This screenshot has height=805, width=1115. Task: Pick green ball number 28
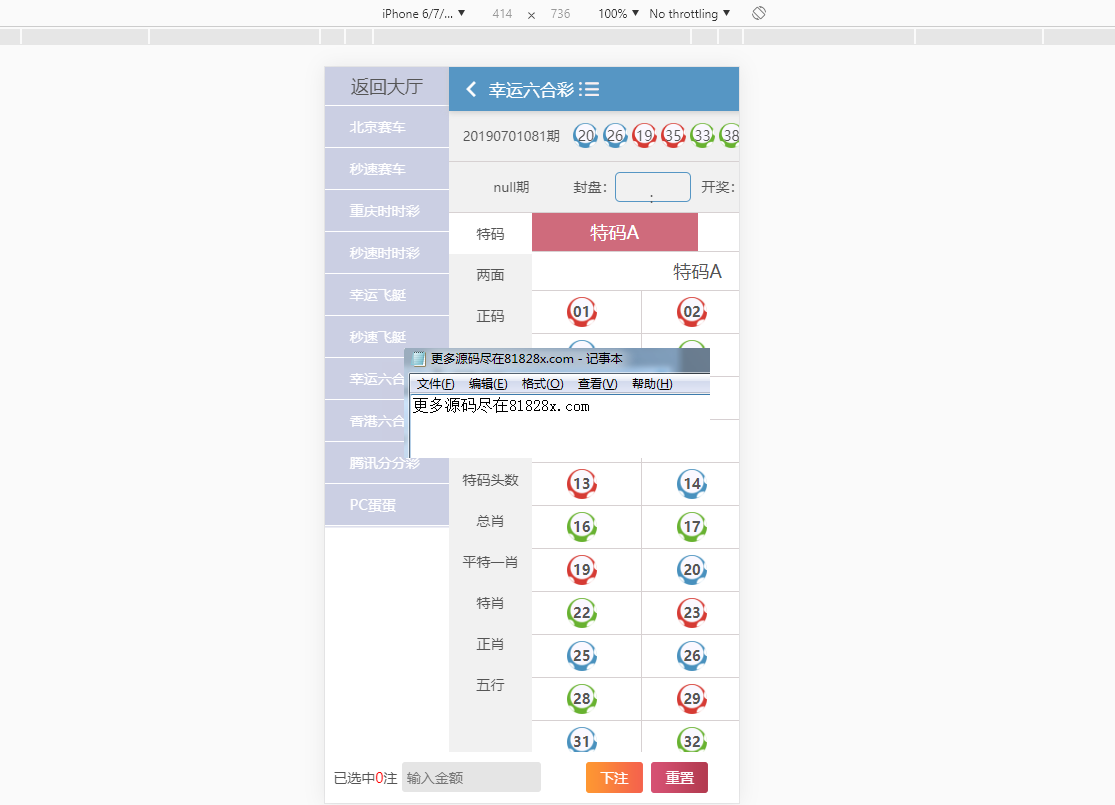pyautogui.click(x=582, y=698)
